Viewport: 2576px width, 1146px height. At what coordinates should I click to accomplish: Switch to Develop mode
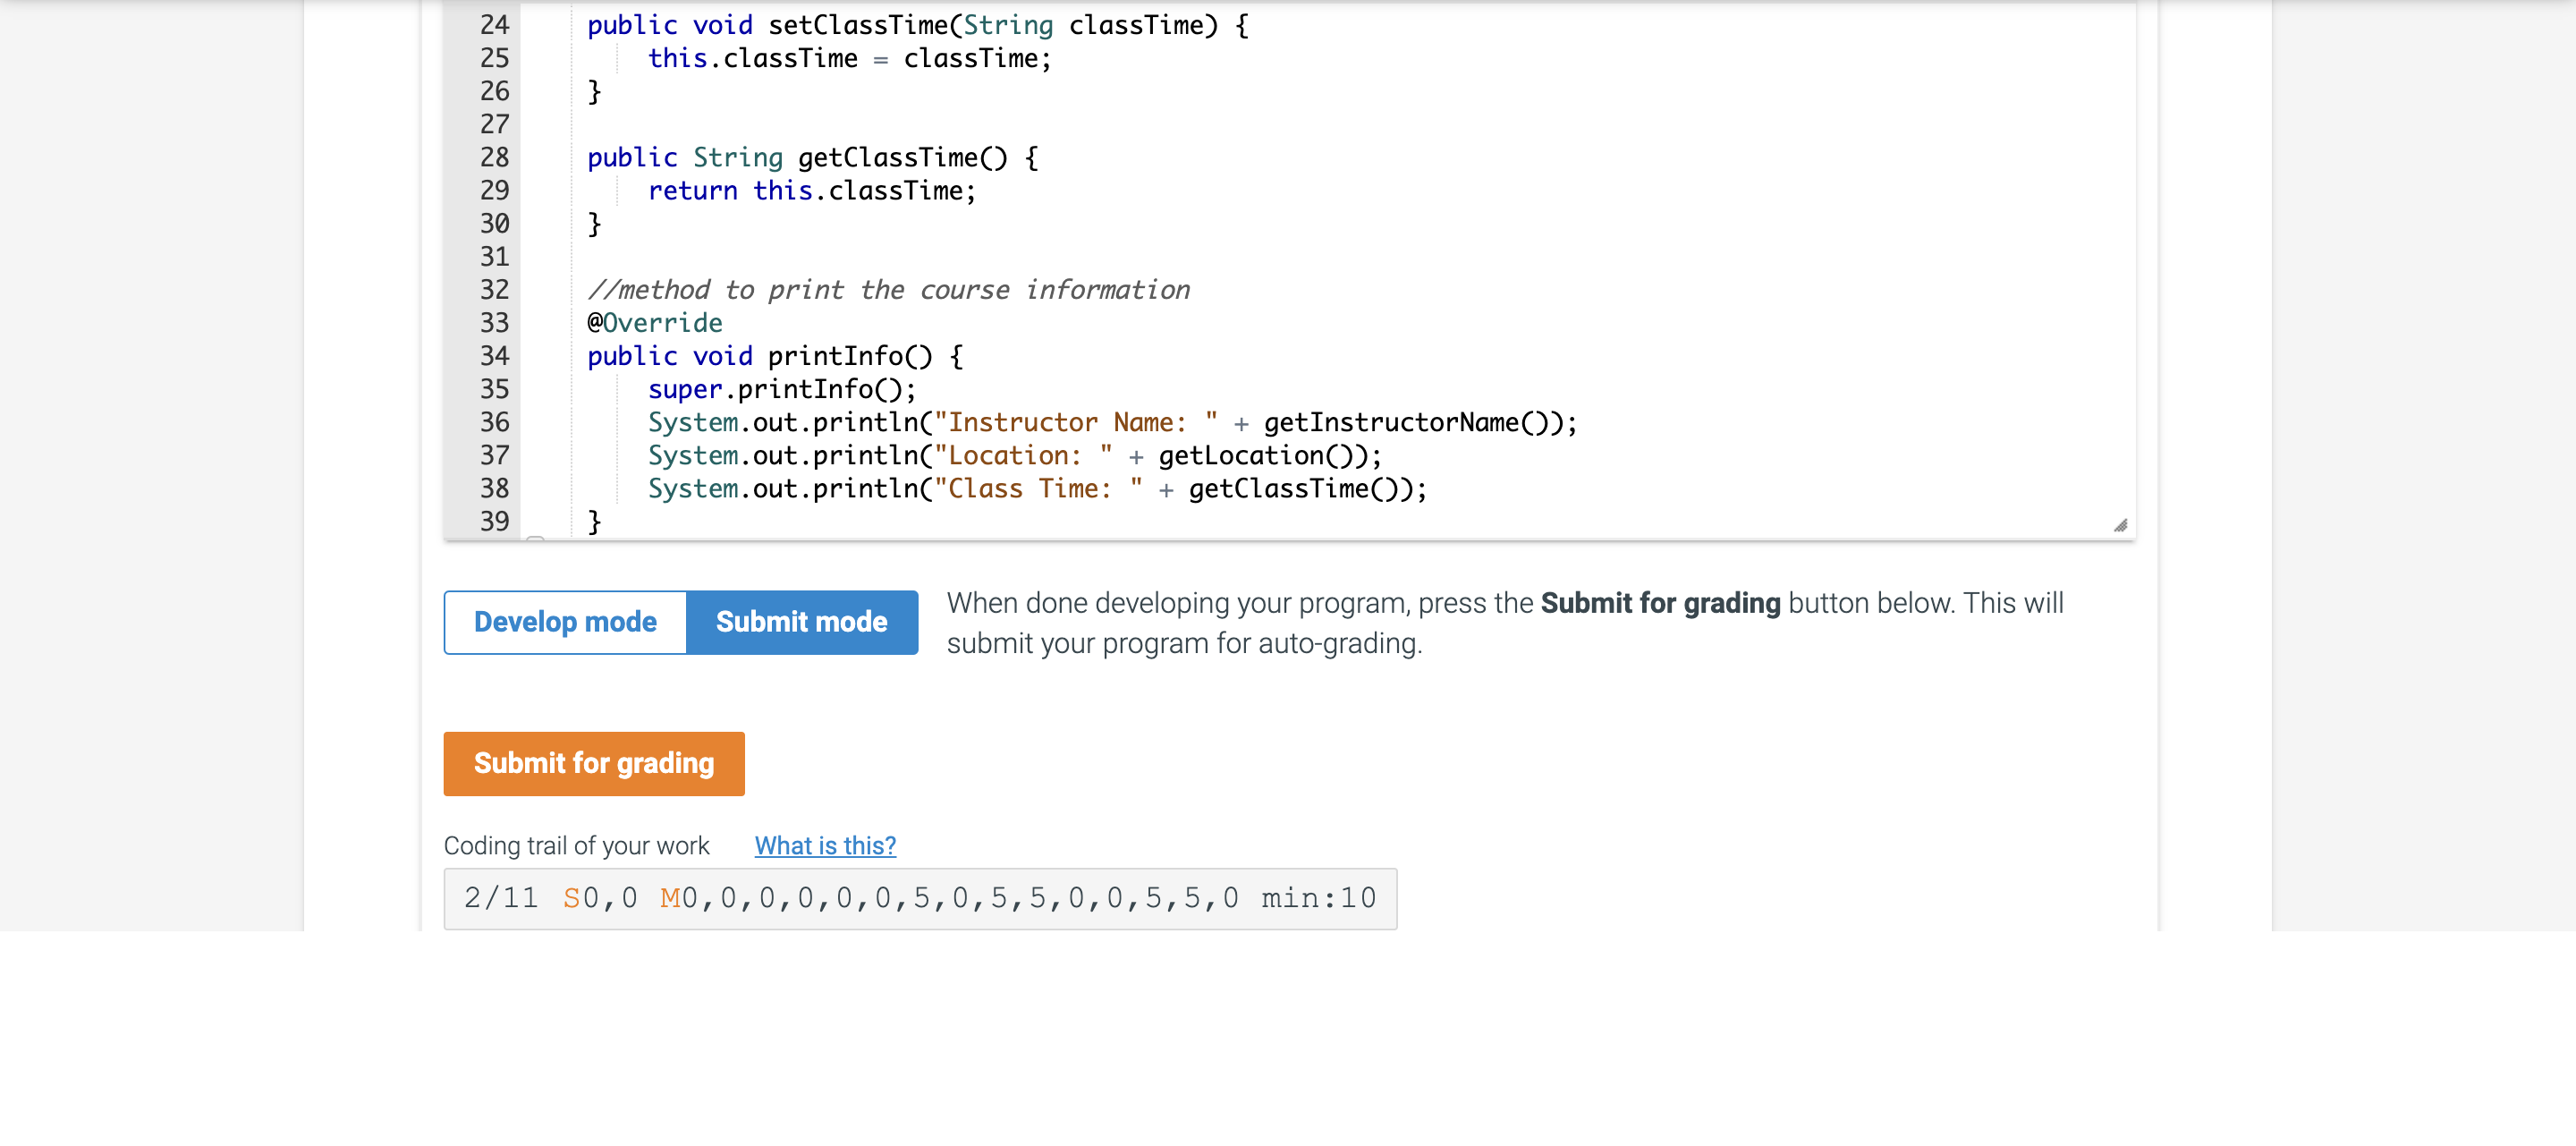tap(565, 621)
